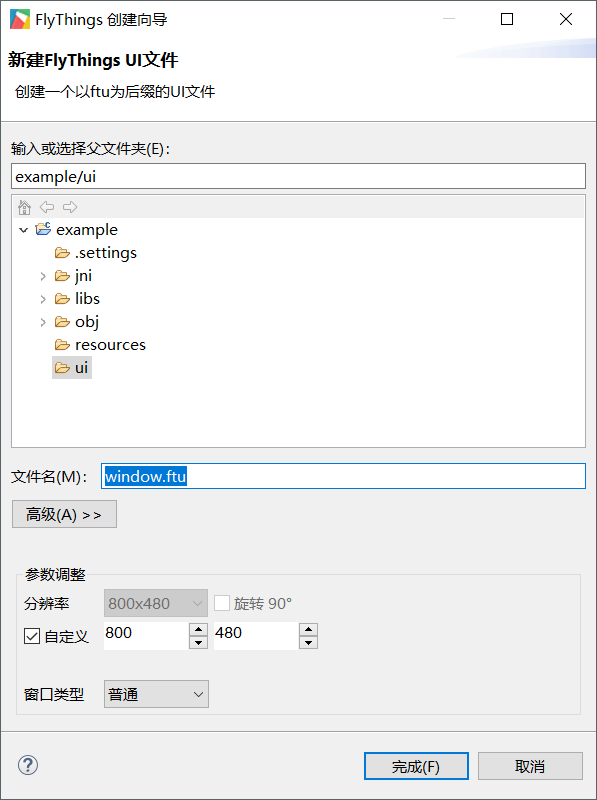597x800 pixels.
Task: Open the 窗口类型 普通 dropdown
Action: (x=156, y=694)
